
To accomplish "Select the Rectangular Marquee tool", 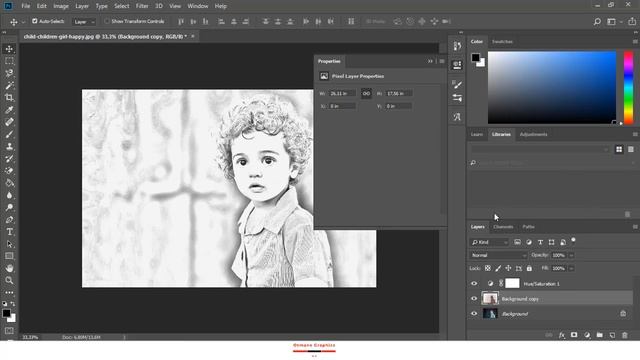I will point(9,61).
